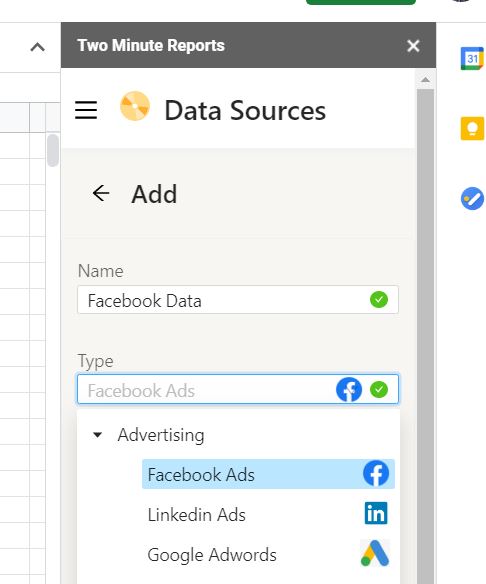Click the Advertising category label
Screen dimensions: 486x584
(161, 435)
